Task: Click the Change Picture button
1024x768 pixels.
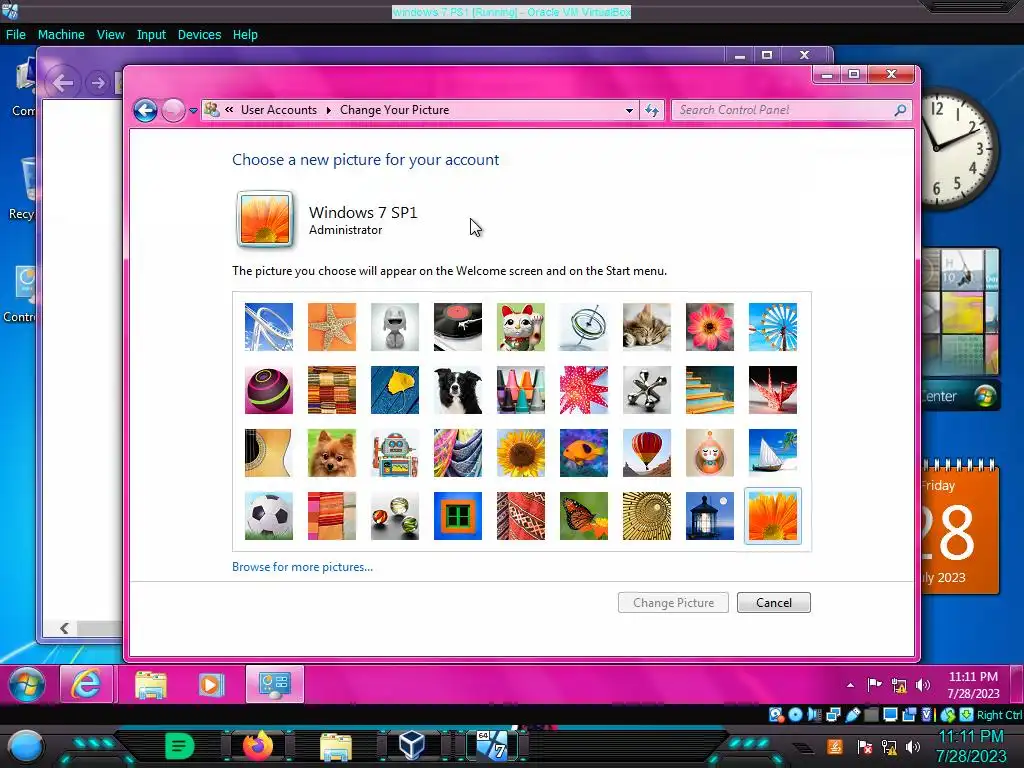Action: tap(673, 603)
